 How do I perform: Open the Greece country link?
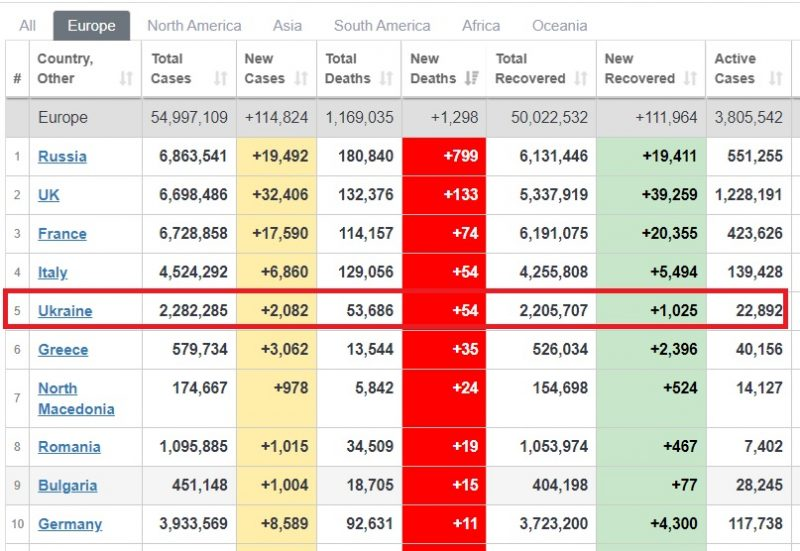pos(63,349)
